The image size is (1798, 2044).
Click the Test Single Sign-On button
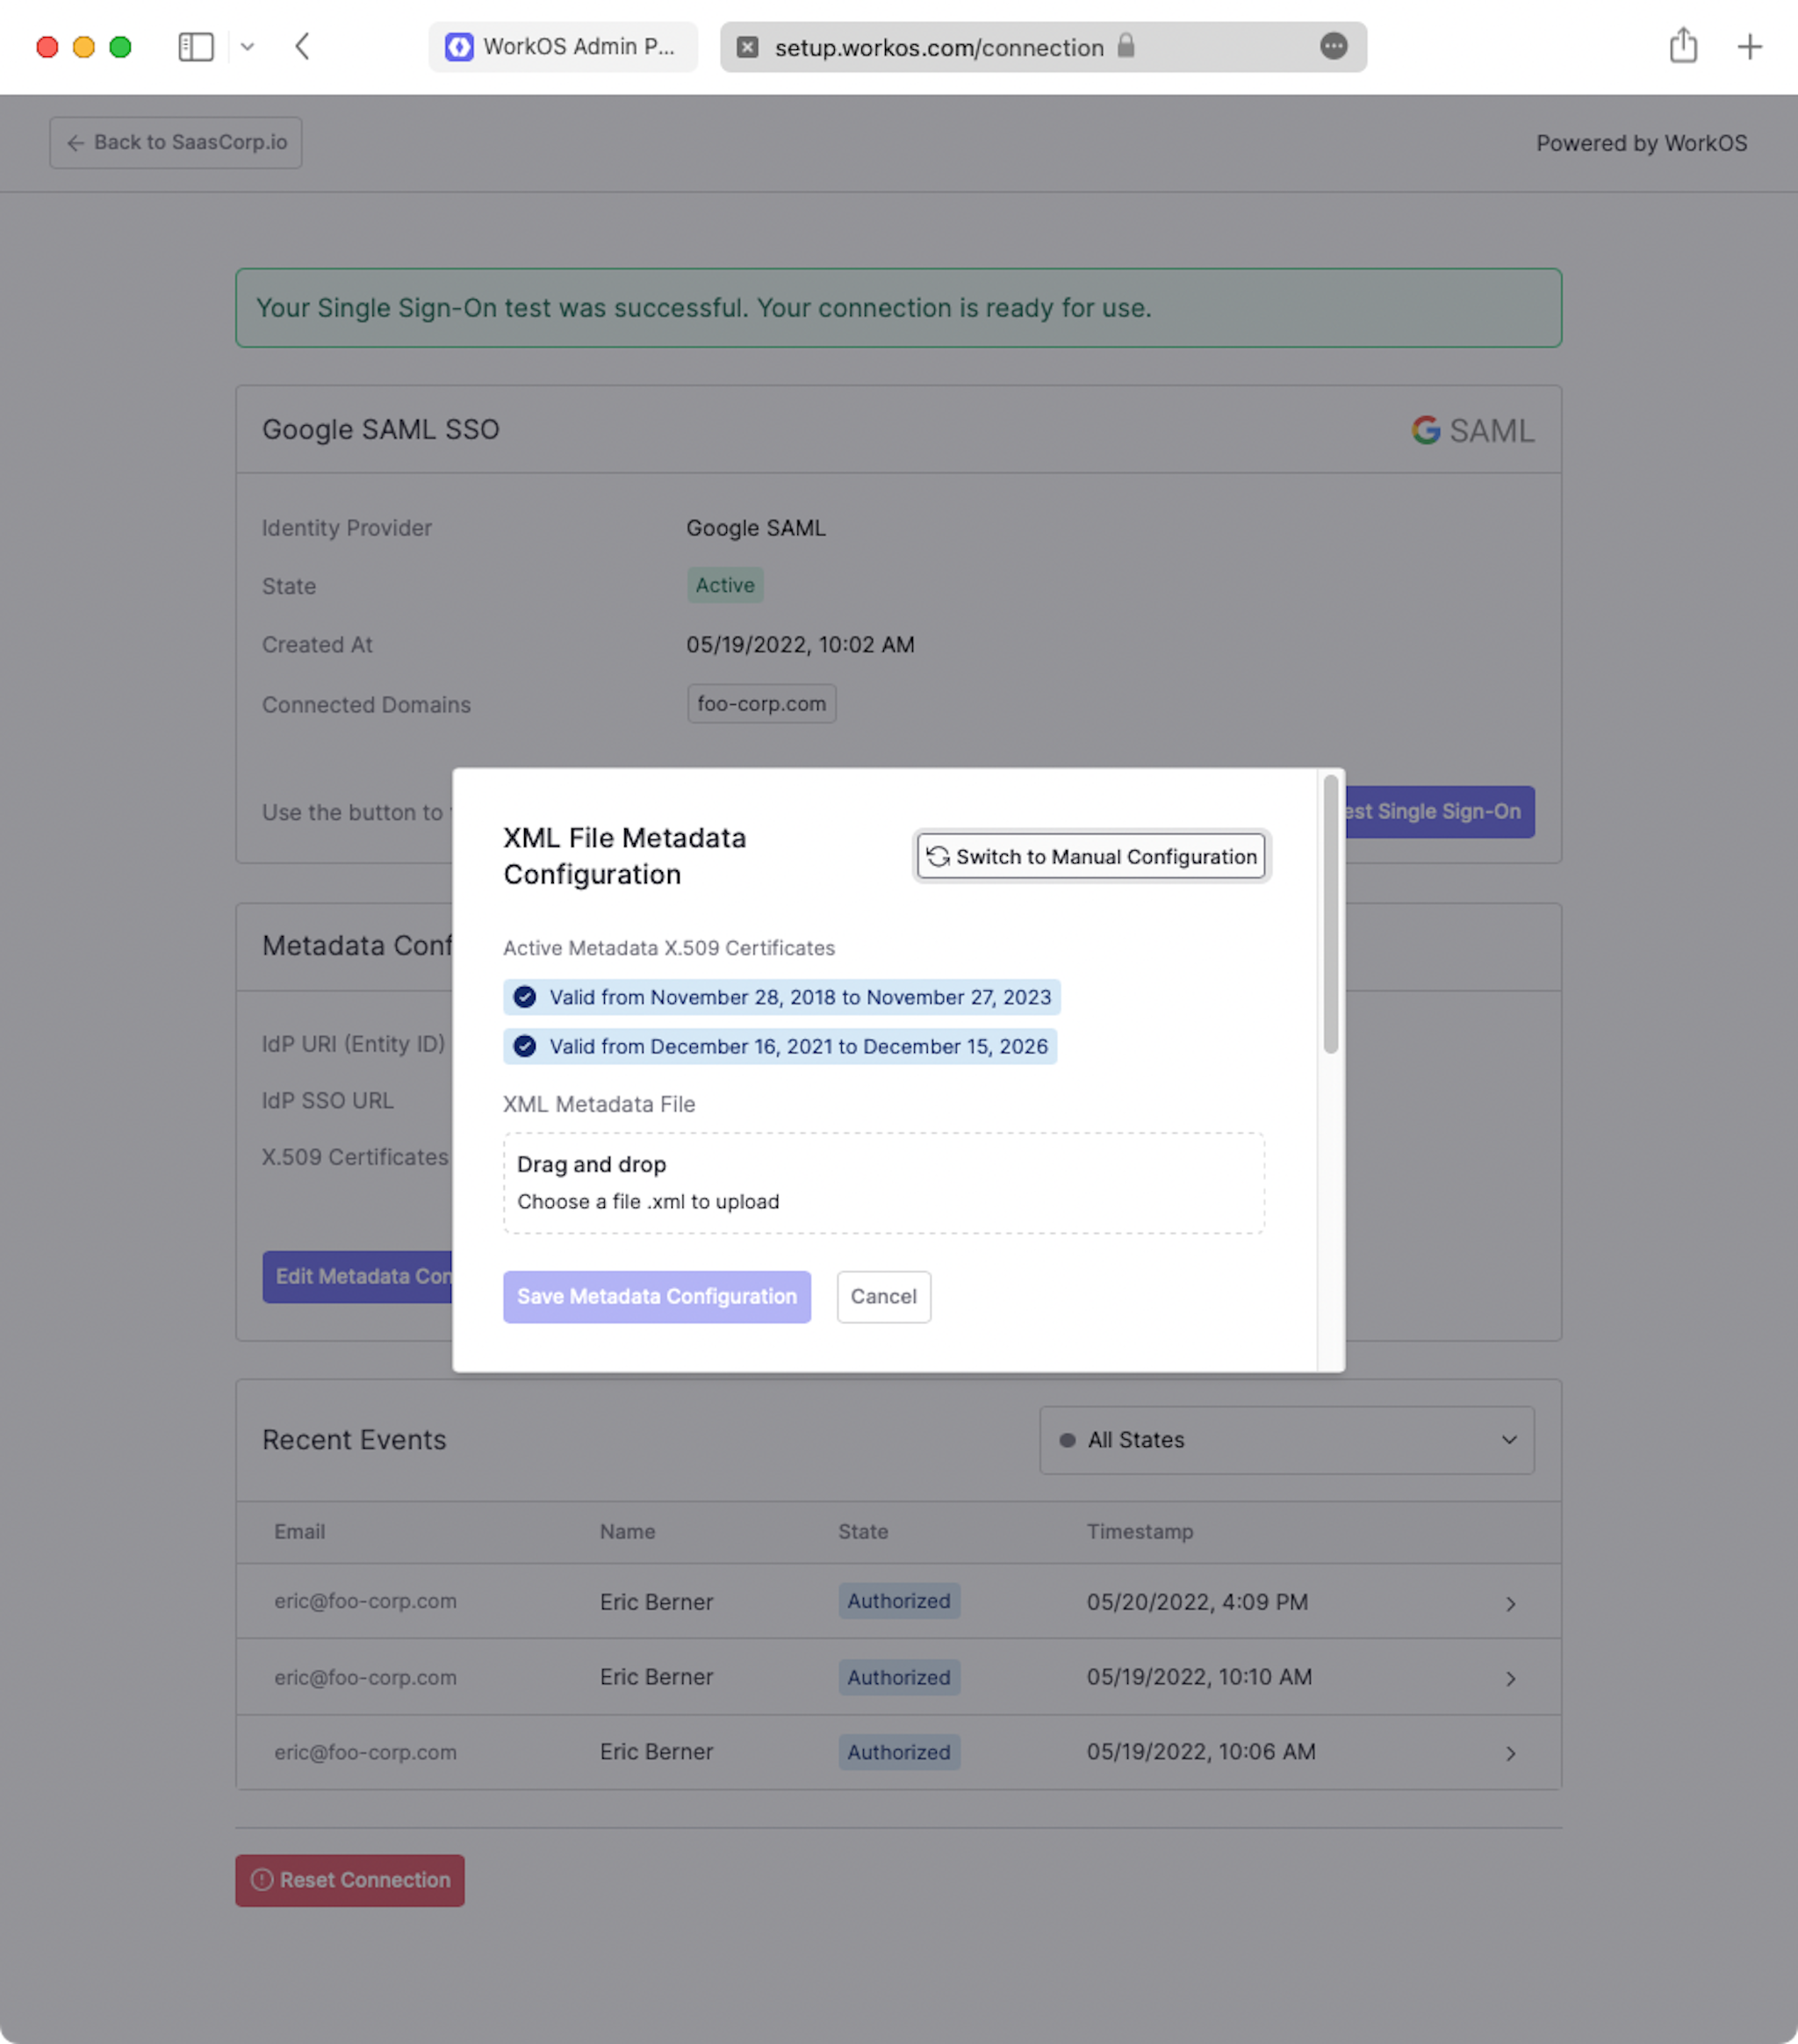[1427, 810]
